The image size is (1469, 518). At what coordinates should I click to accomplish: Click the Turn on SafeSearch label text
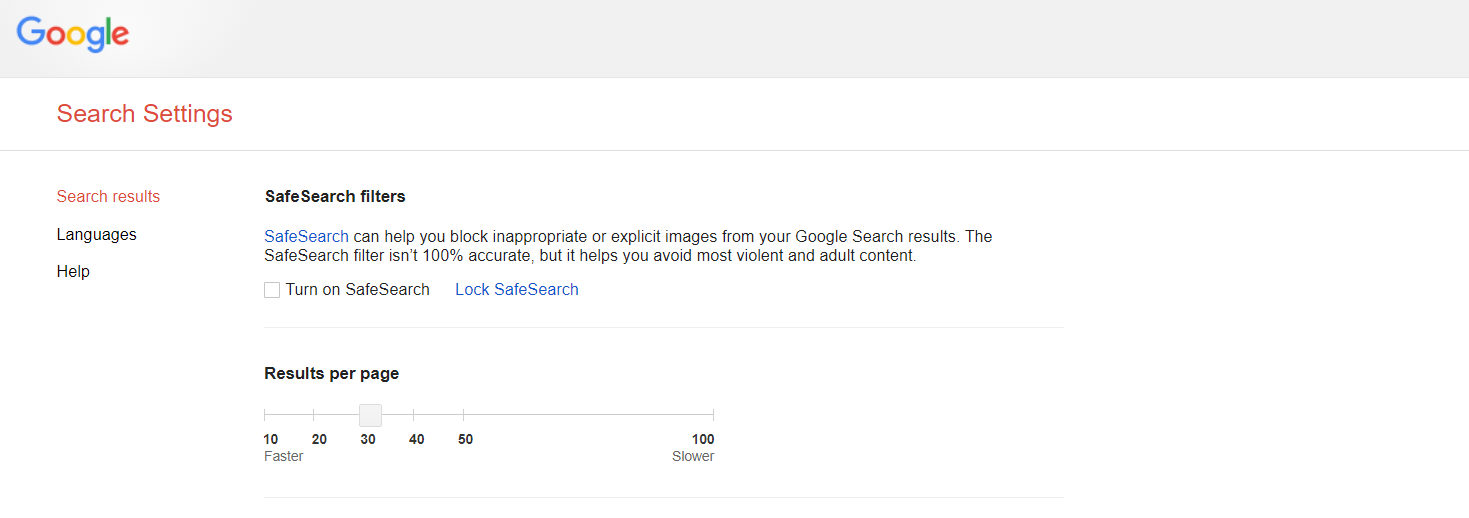click(357, 290)
